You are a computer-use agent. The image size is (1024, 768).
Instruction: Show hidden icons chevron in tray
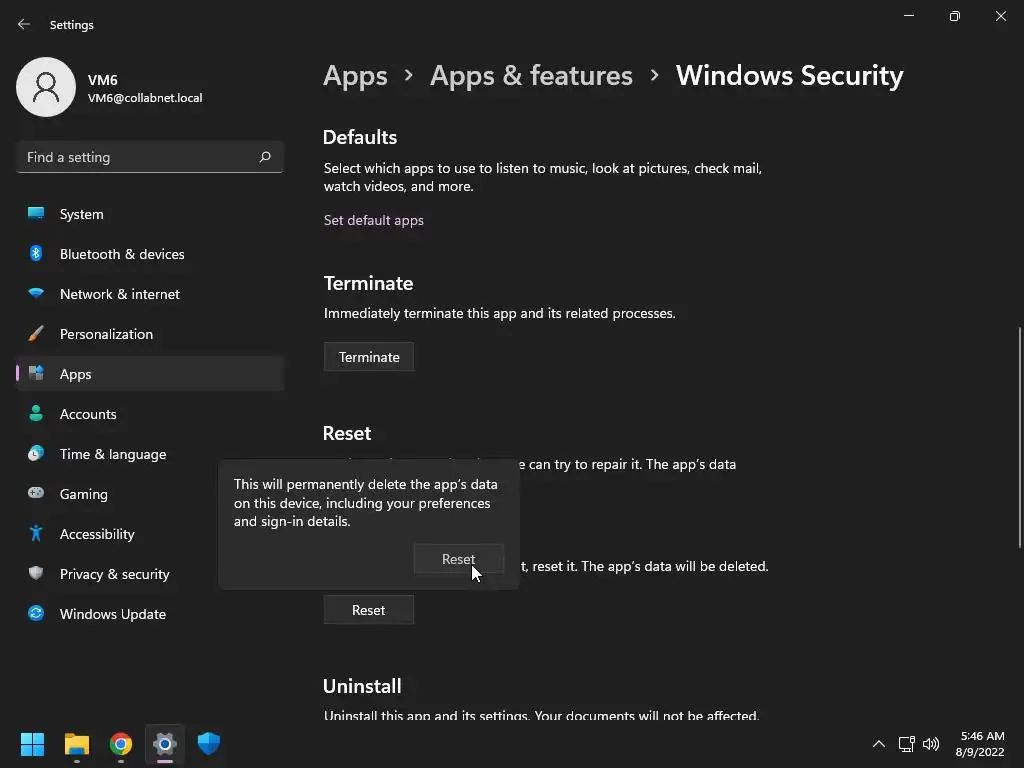pos(878,744)
